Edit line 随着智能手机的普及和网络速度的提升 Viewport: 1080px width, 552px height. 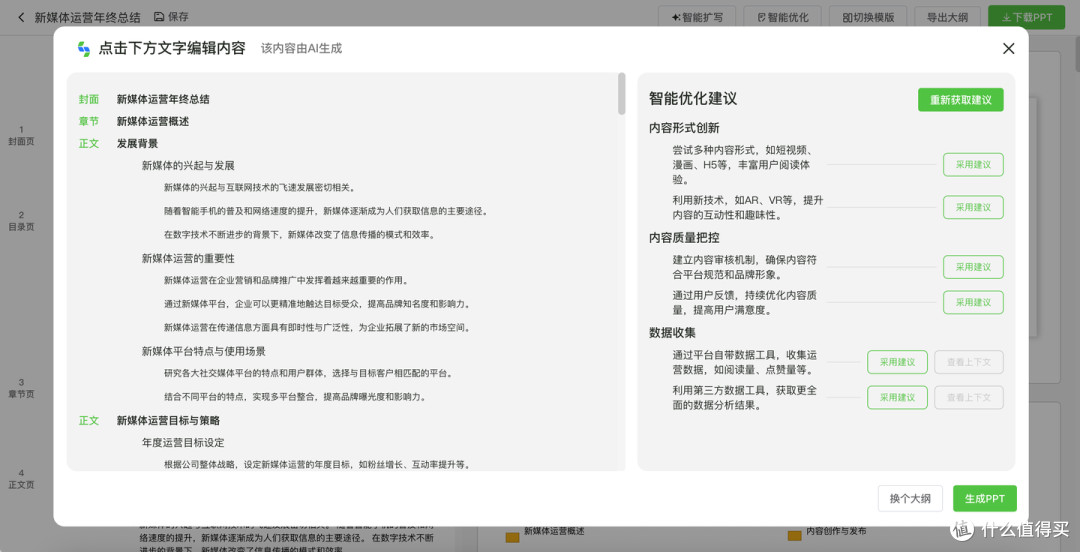point(326,211)
